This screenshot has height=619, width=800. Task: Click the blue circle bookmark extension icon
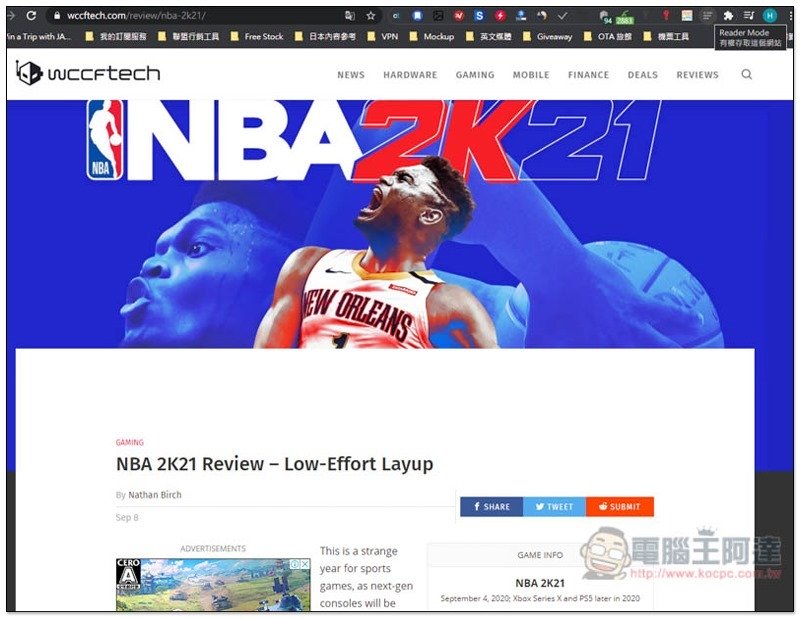417,16
